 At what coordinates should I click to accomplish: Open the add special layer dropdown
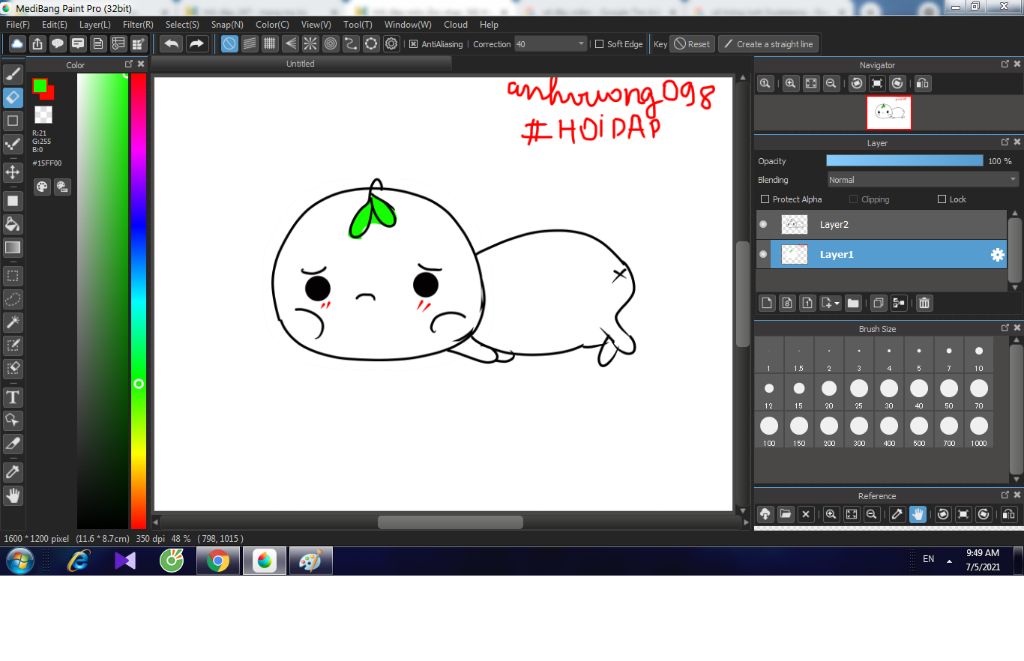click(830, 303)
